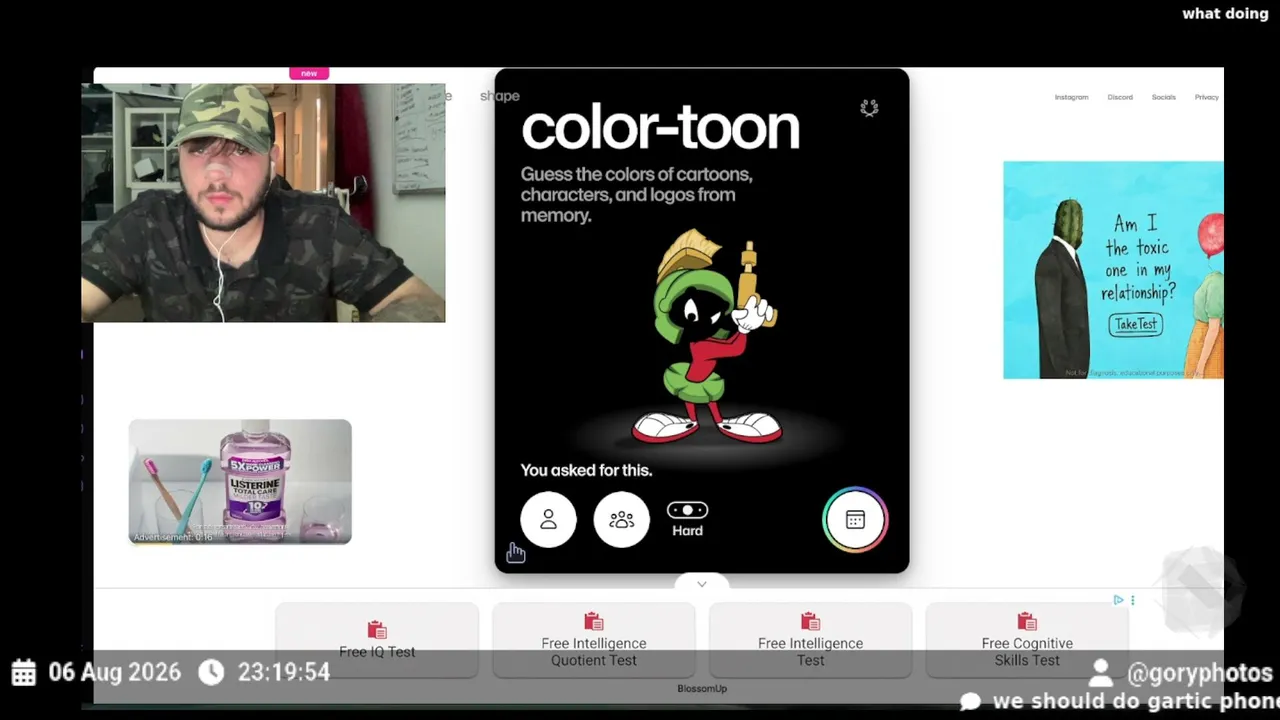Click the streamer webcam video

263,203
